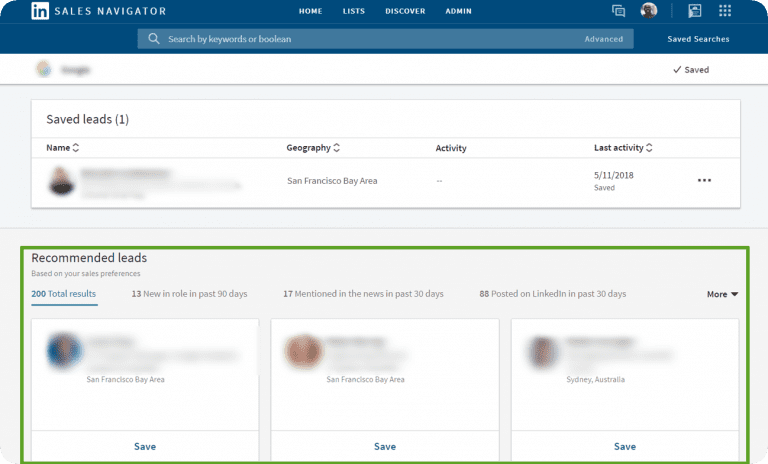
Task: Click the magnifying glass search icon
Action: coord(153,39)
